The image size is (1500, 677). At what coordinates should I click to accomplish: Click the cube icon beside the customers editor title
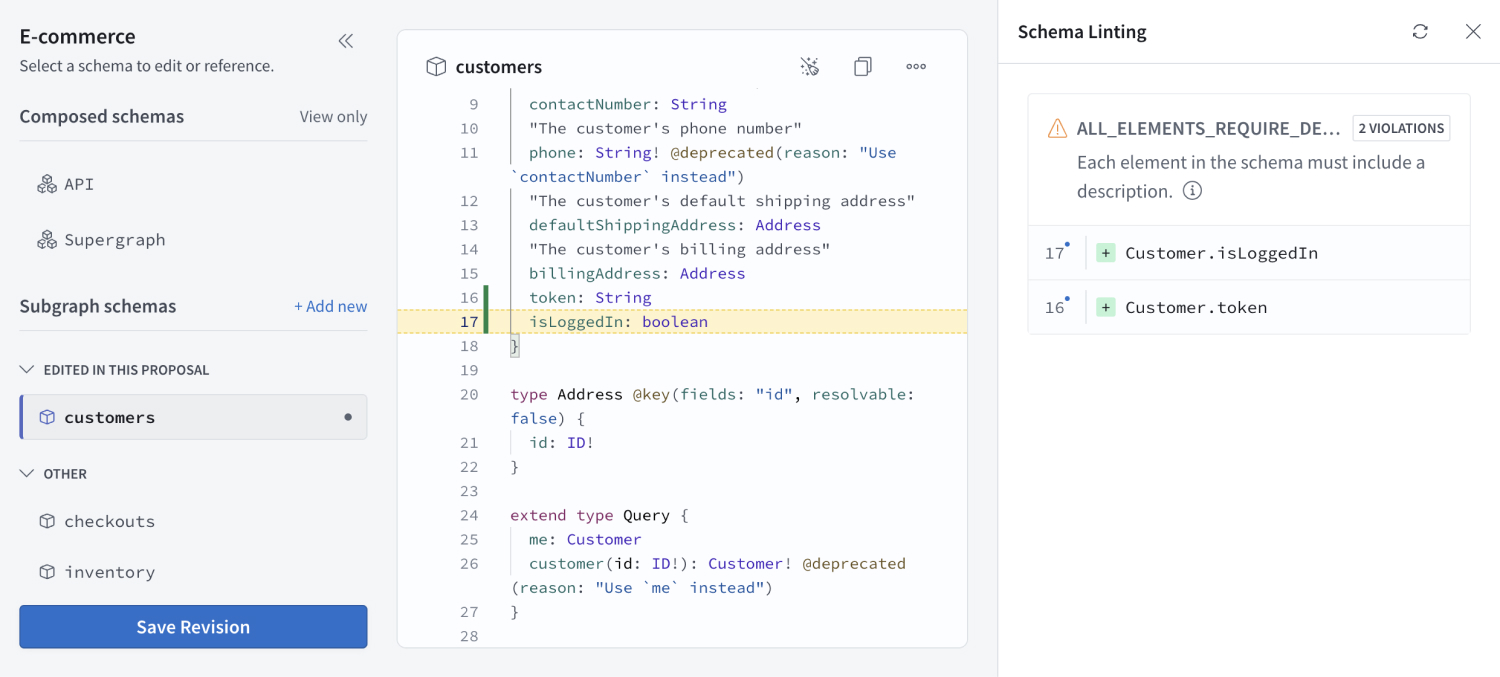tap(436, 66)
